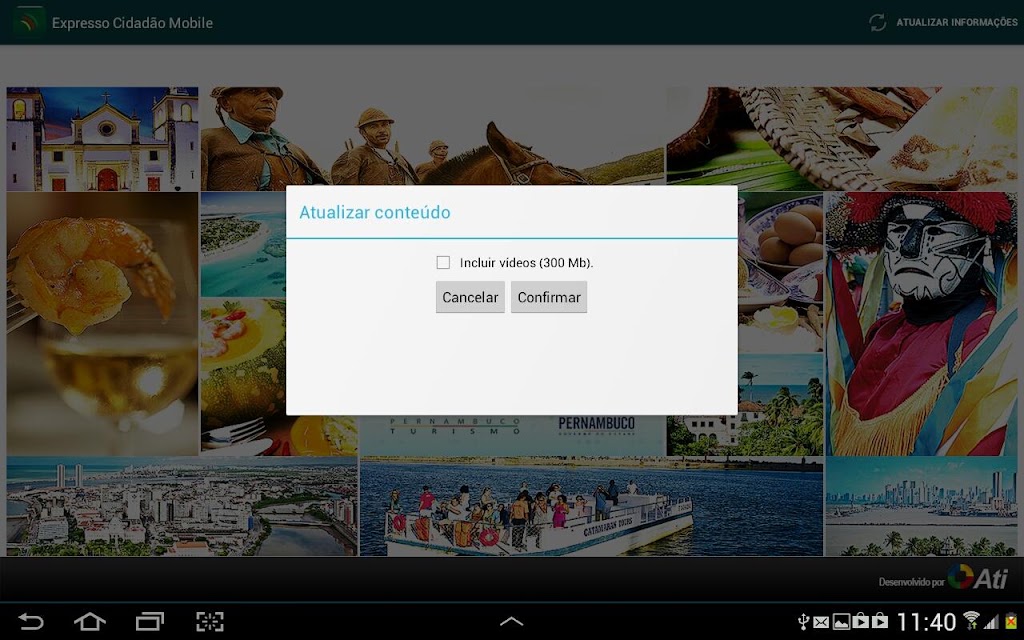Tap the Android back navigation icon
The image size is (1024, 640).
click(x=30, y=621)
